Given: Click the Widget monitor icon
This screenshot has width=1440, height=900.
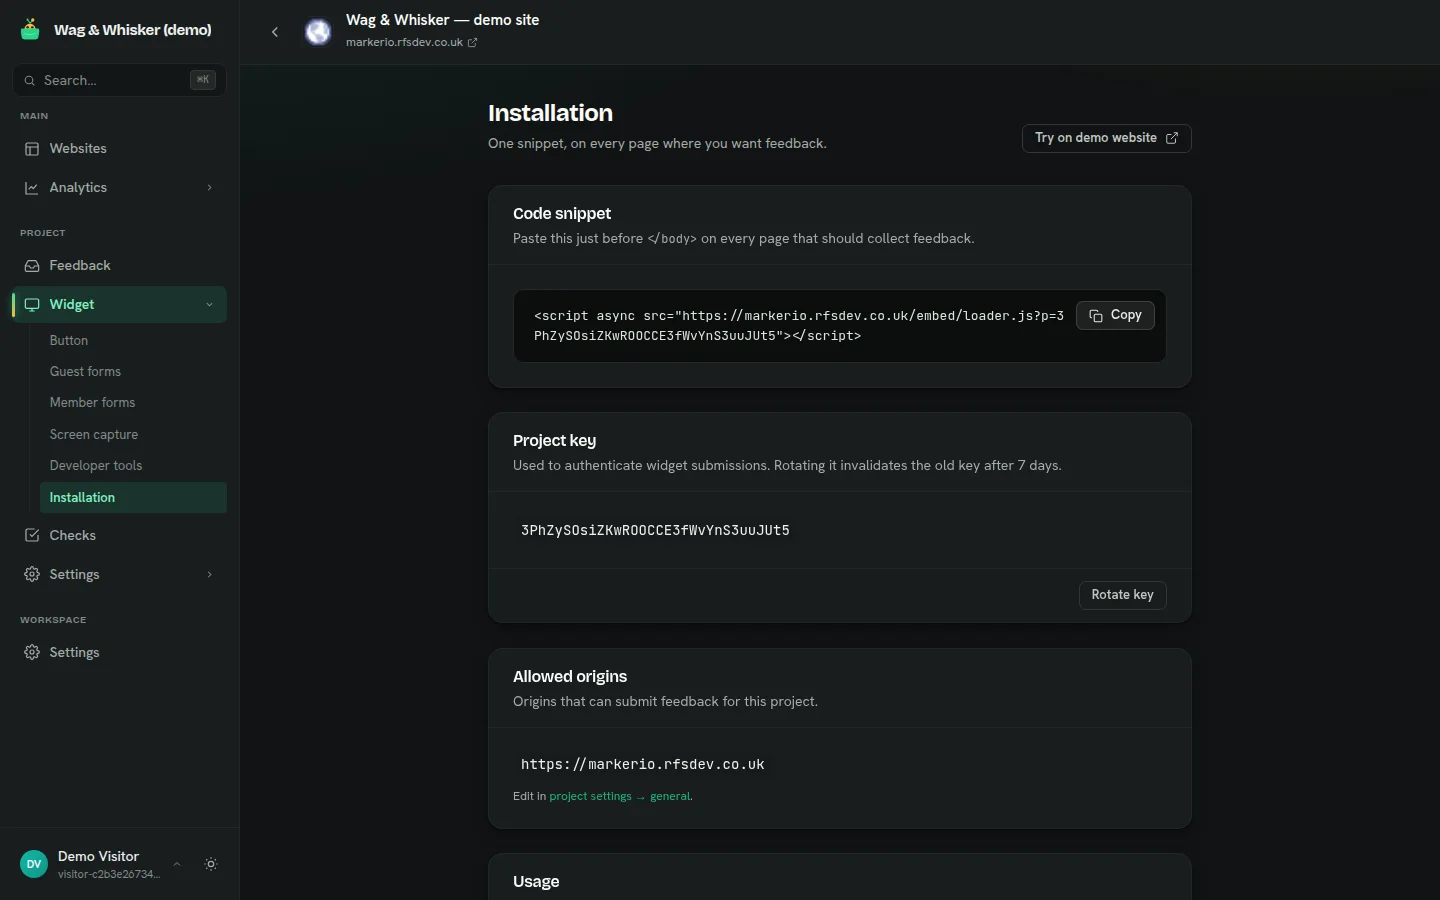Looking at the screenshot, I should [32, 305].
